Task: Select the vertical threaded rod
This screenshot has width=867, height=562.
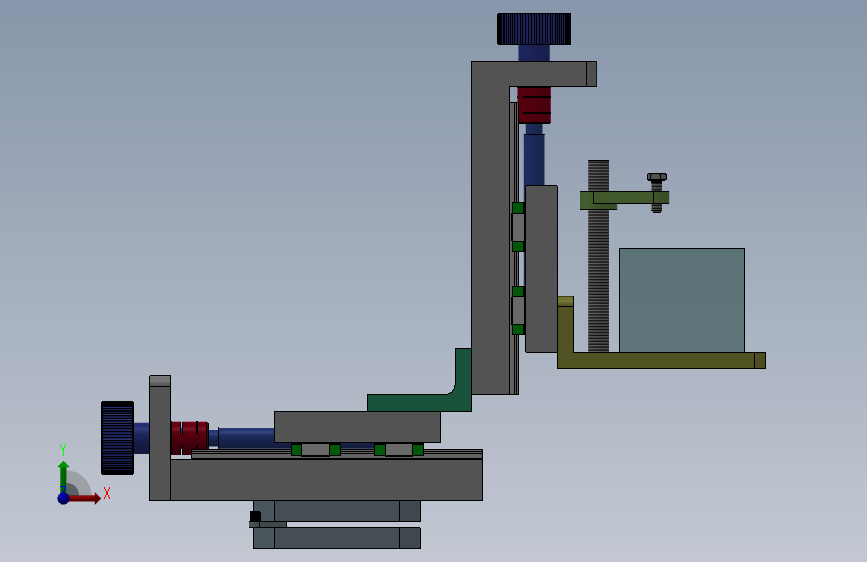Action: tap(598, 279)
